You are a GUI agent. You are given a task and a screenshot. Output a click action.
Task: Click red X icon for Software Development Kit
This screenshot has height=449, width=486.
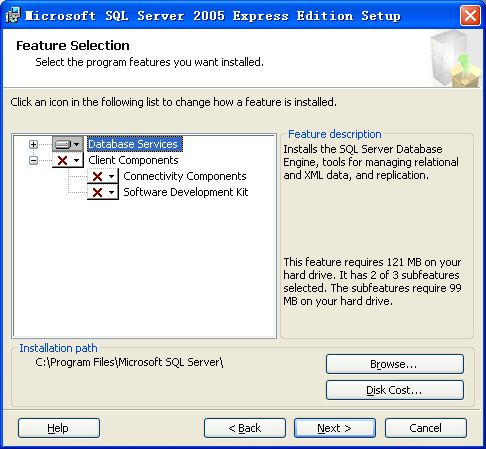click(97, 192)
